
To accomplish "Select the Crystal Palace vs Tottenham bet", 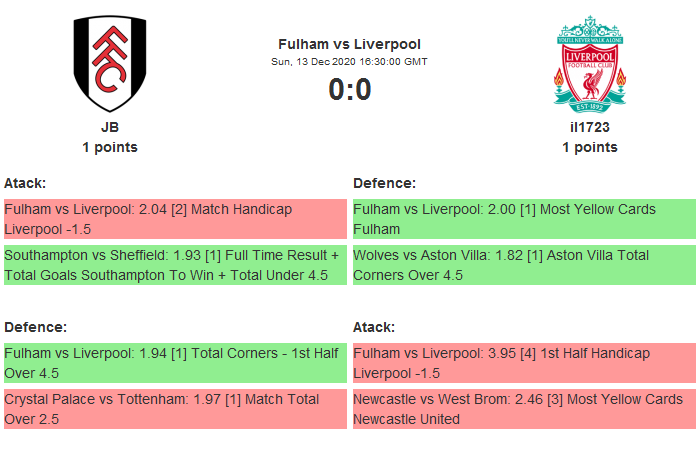I will 175,409.
